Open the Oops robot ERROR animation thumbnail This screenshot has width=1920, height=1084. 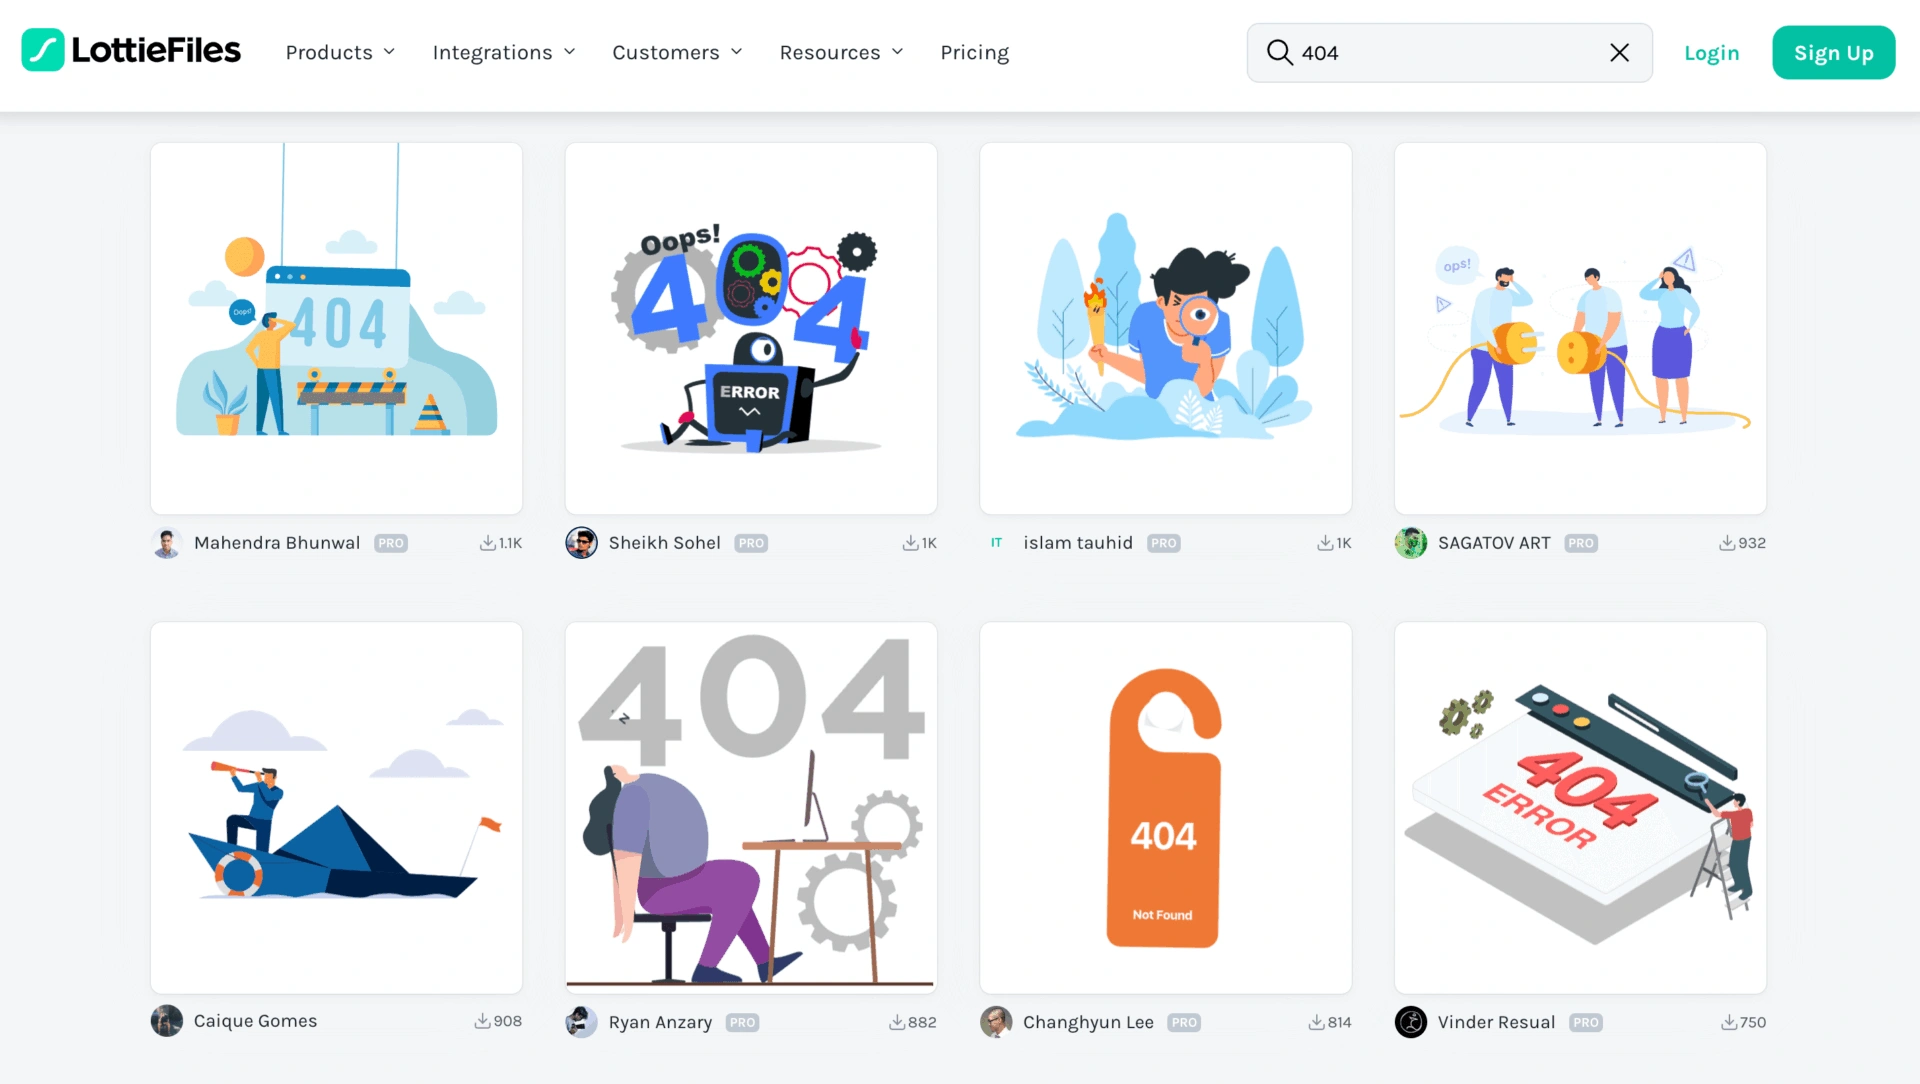[751, 328]
